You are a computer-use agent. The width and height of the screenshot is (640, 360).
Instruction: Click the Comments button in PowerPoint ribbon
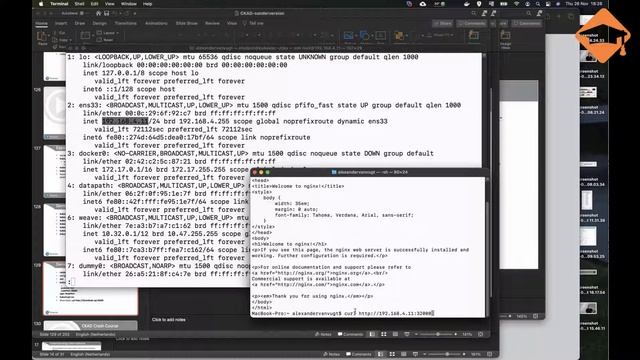(x=471, y=23)
